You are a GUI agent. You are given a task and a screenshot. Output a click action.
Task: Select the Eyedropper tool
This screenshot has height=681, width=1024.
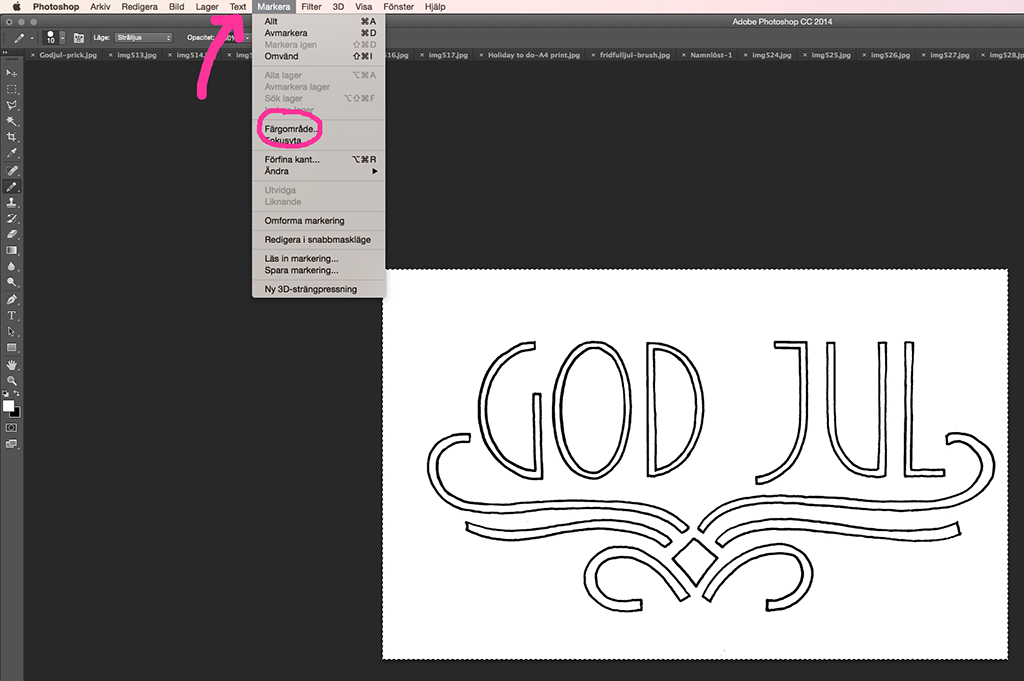pos(12,153)
